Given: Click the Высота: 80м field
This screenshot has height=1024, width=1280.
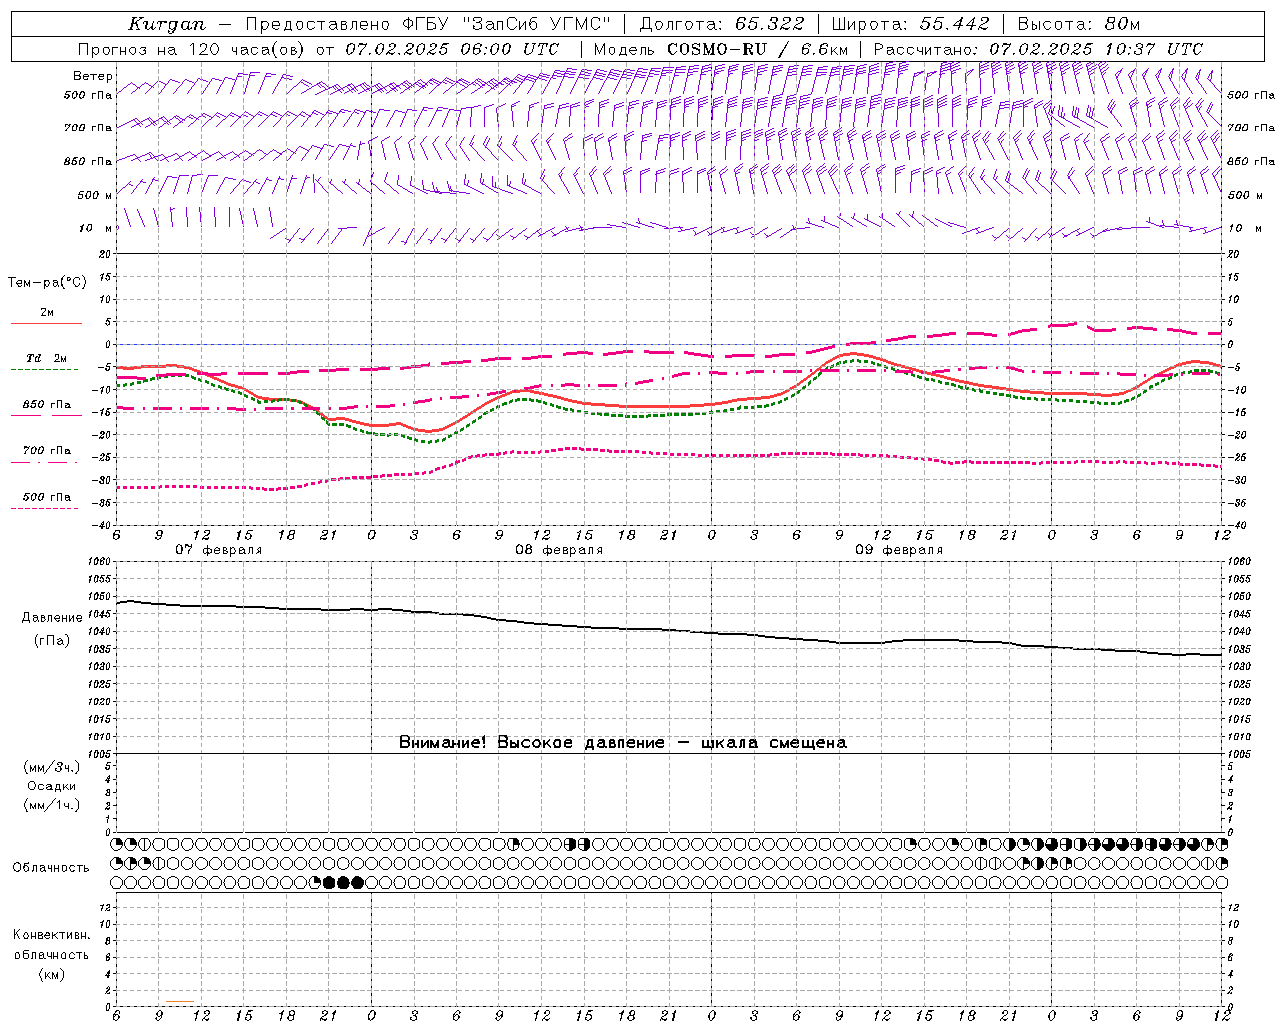Looking at the screenshot, I should pos(1078,24).
